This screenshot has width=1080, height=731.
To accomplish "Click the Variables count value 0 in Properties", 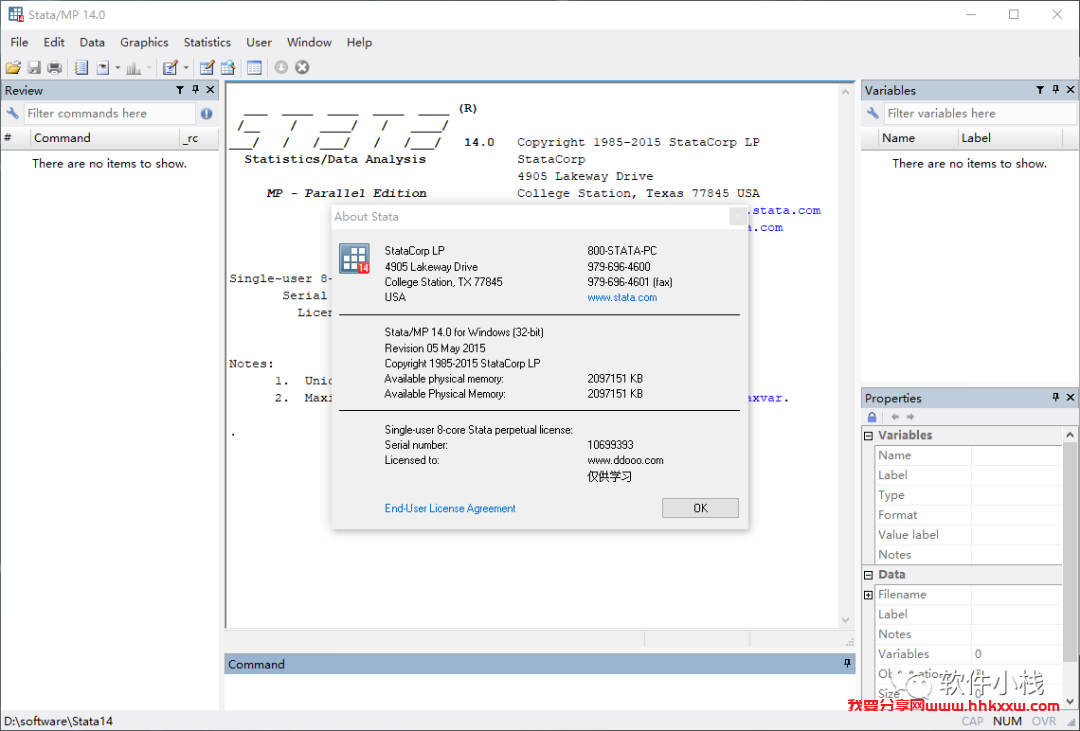I will tap(978, 654).
